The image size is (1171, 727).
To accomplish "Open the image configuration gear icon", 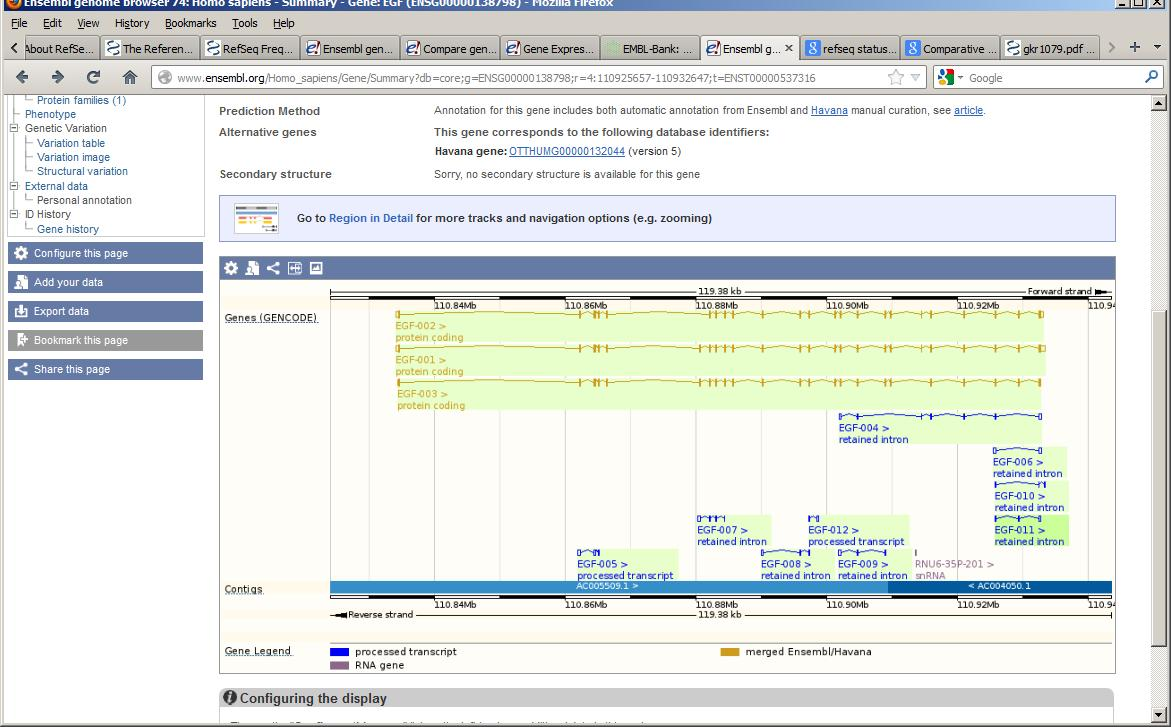I will [232, 268].
